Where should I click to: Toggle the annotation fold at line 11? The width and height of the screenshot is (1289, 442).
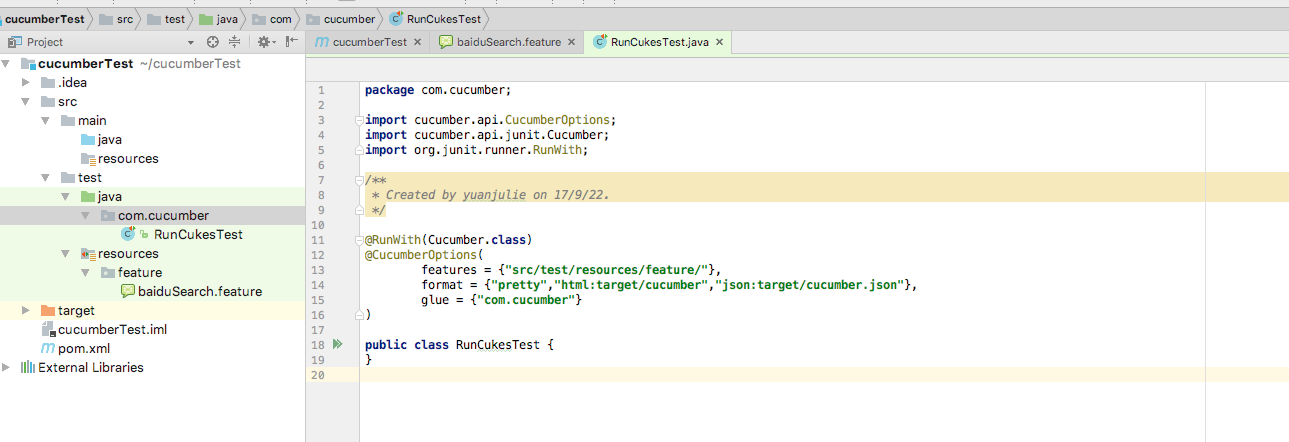point(359,240)
